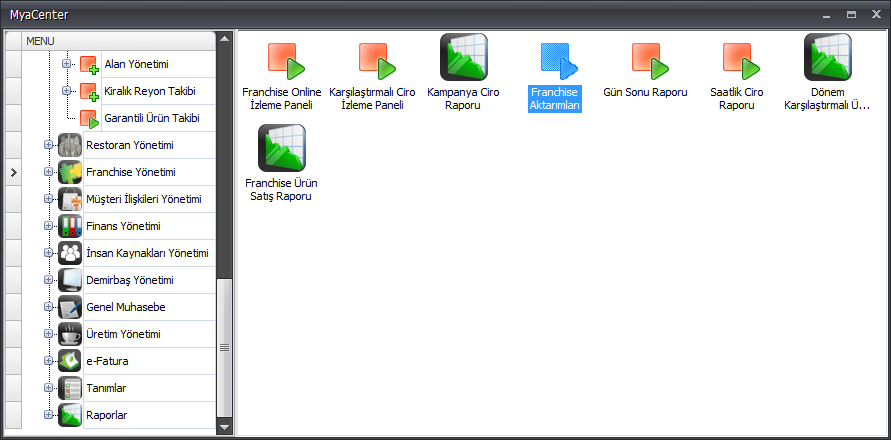Click the MENU column header
This screenshot has width=891, height=440.
click(118, 41)
